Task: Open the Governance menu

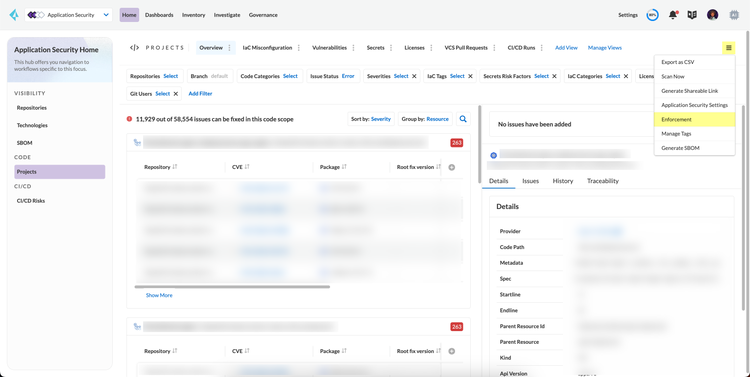Action: (x=263, y=15)
